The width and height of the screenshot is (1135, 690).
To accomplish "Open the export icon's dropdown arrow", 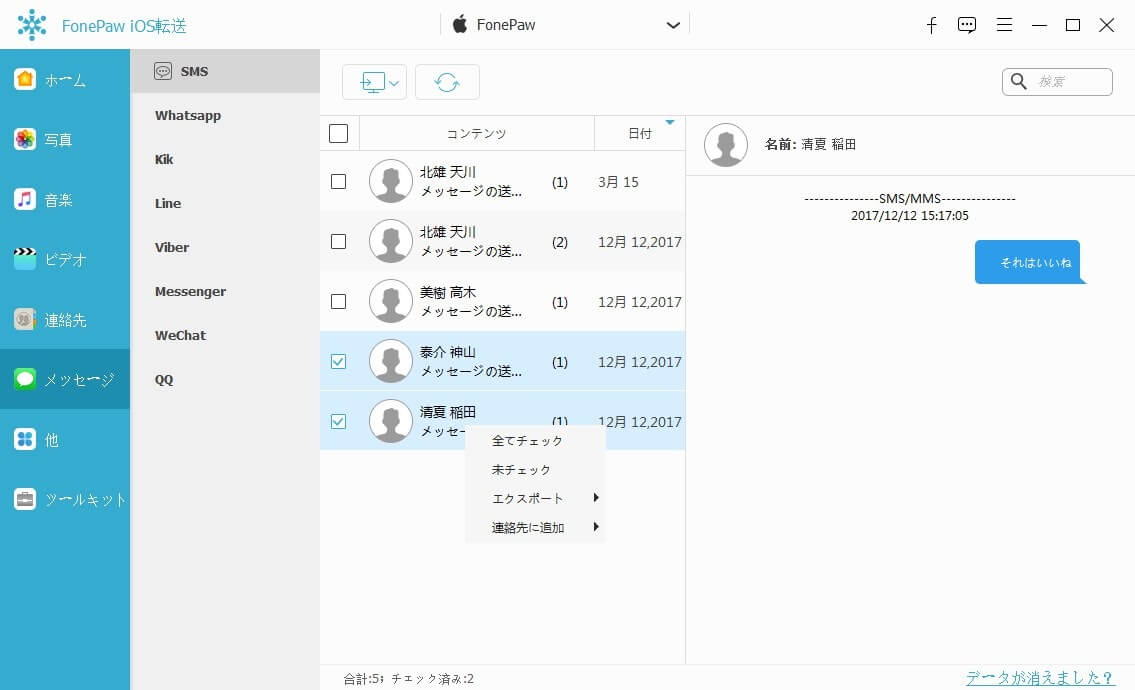I will click(392, 82).
